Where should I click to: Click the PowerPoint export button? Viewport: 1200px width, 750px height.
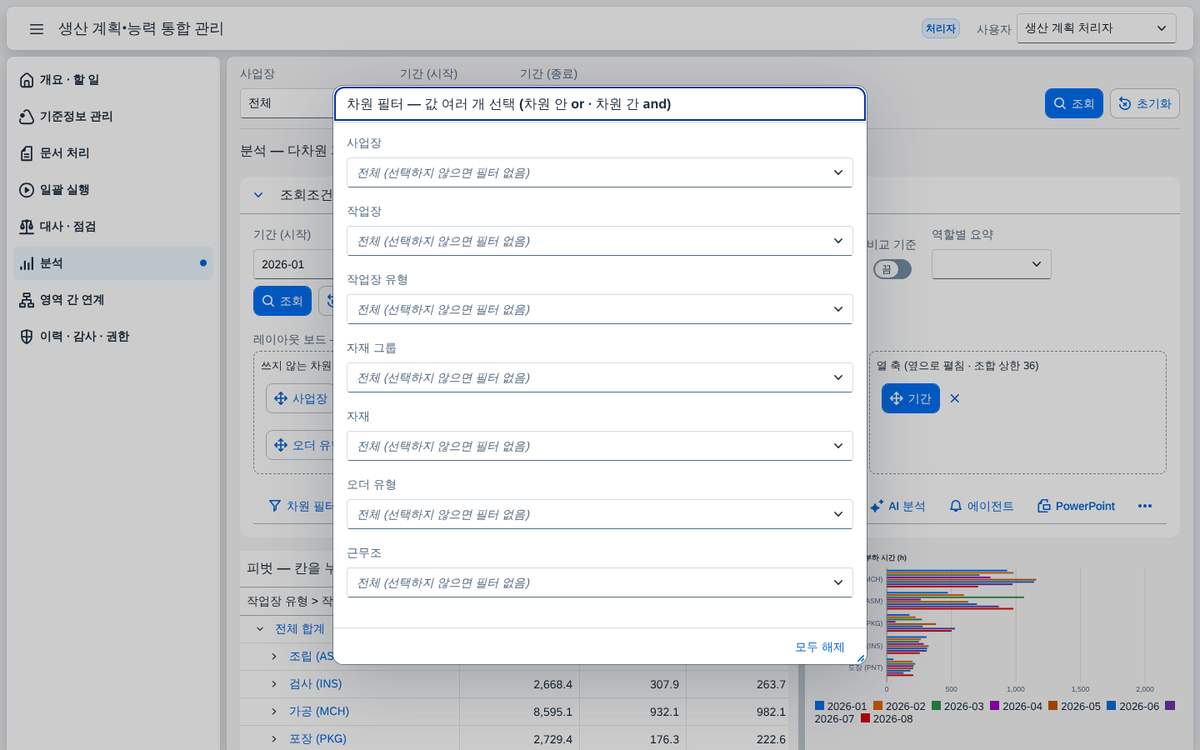tap(1076, 507)
